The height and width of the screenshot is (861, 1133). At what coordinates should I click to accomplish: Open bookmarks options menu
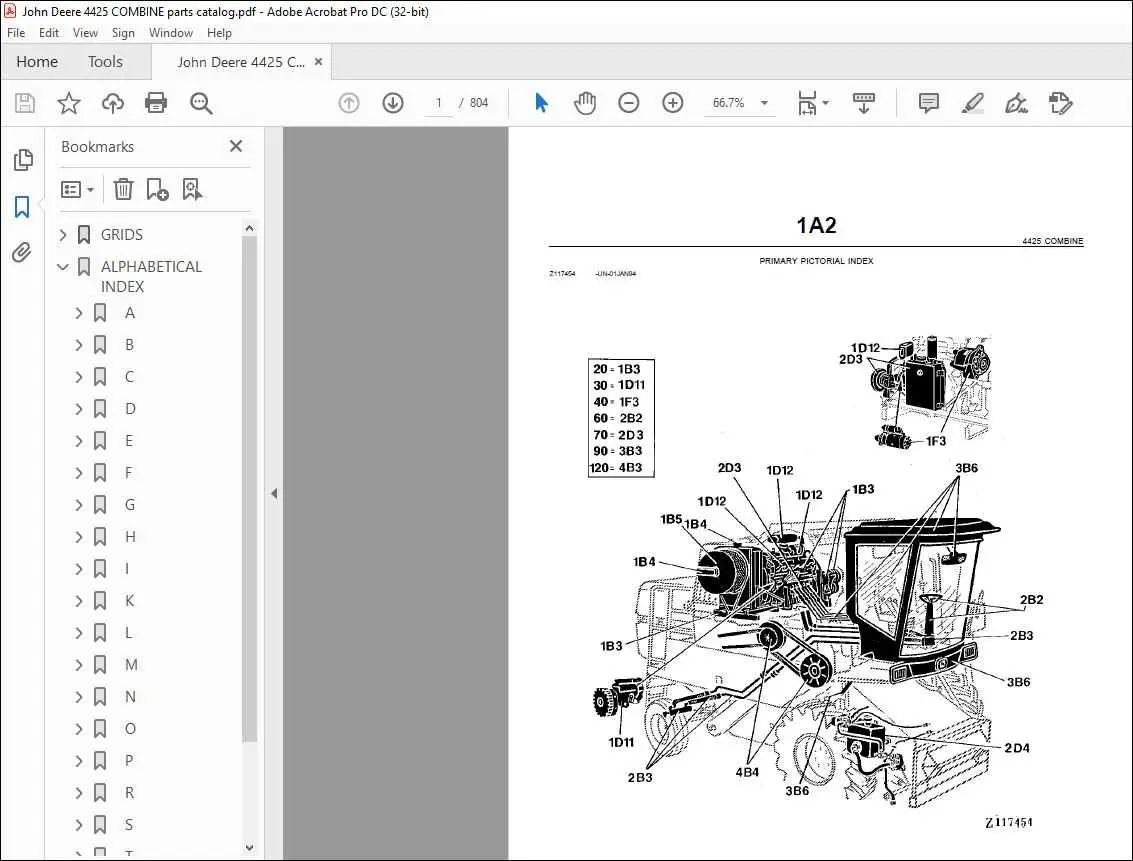[x=77, y=189]
